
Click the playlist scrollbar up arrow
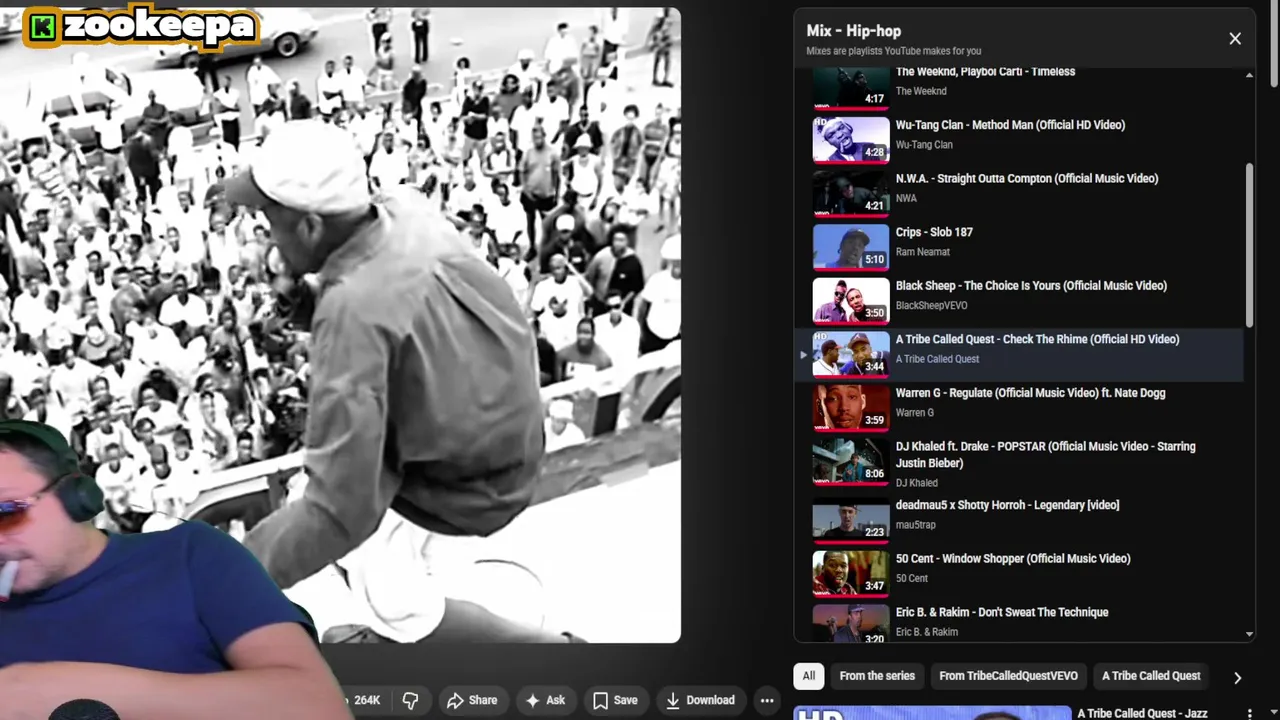1249,75
